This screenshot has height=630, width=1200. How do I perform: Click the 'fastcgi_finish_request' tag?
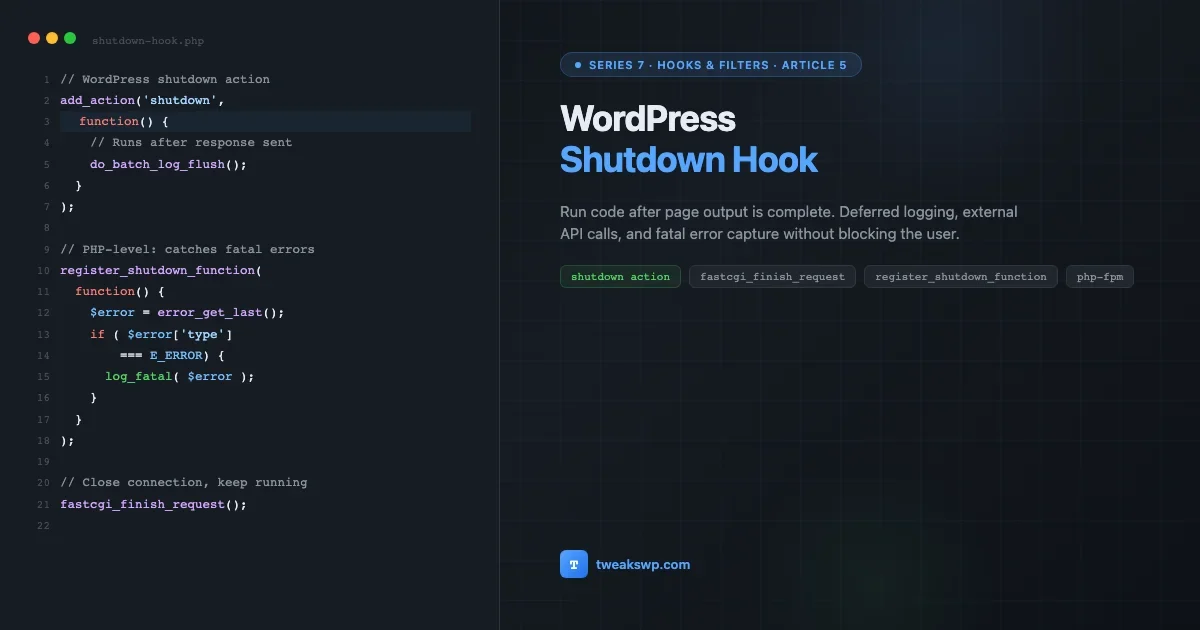coord(772,276)
